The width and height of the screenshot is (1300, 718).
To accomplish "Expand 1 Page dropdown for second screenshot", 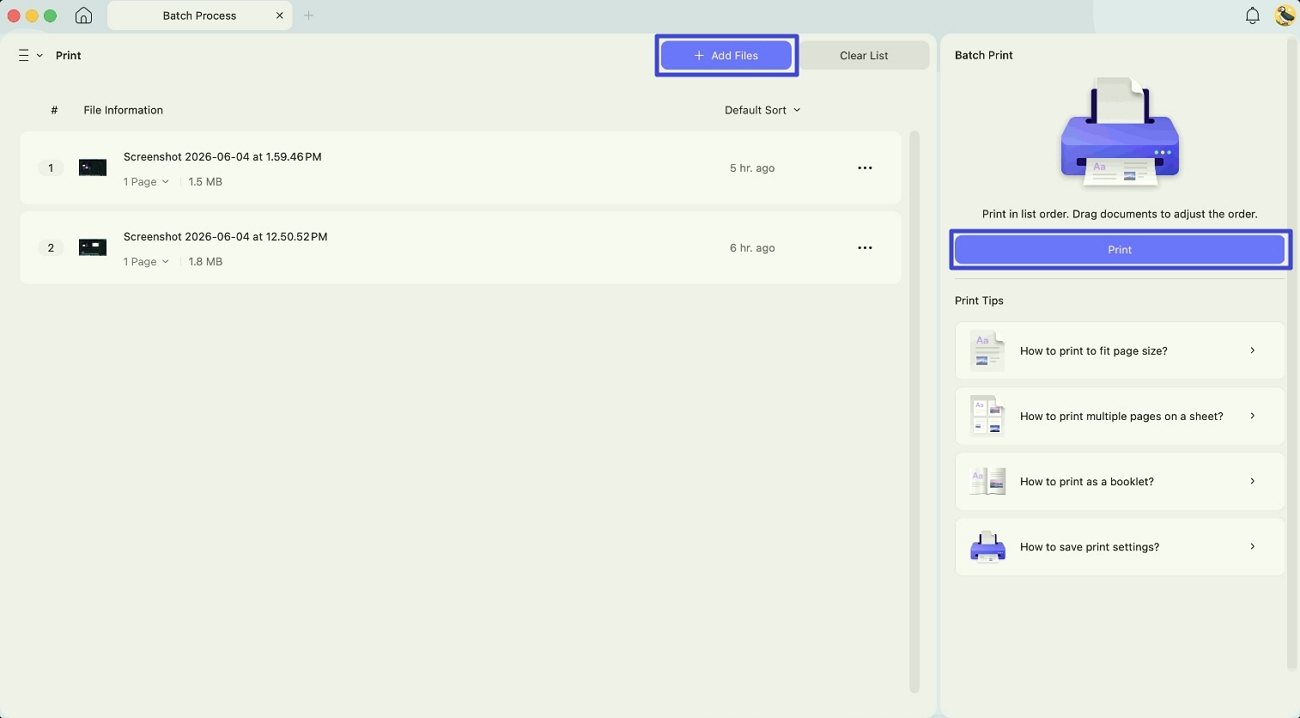I will pyautogui.click(x=146, y=262).
